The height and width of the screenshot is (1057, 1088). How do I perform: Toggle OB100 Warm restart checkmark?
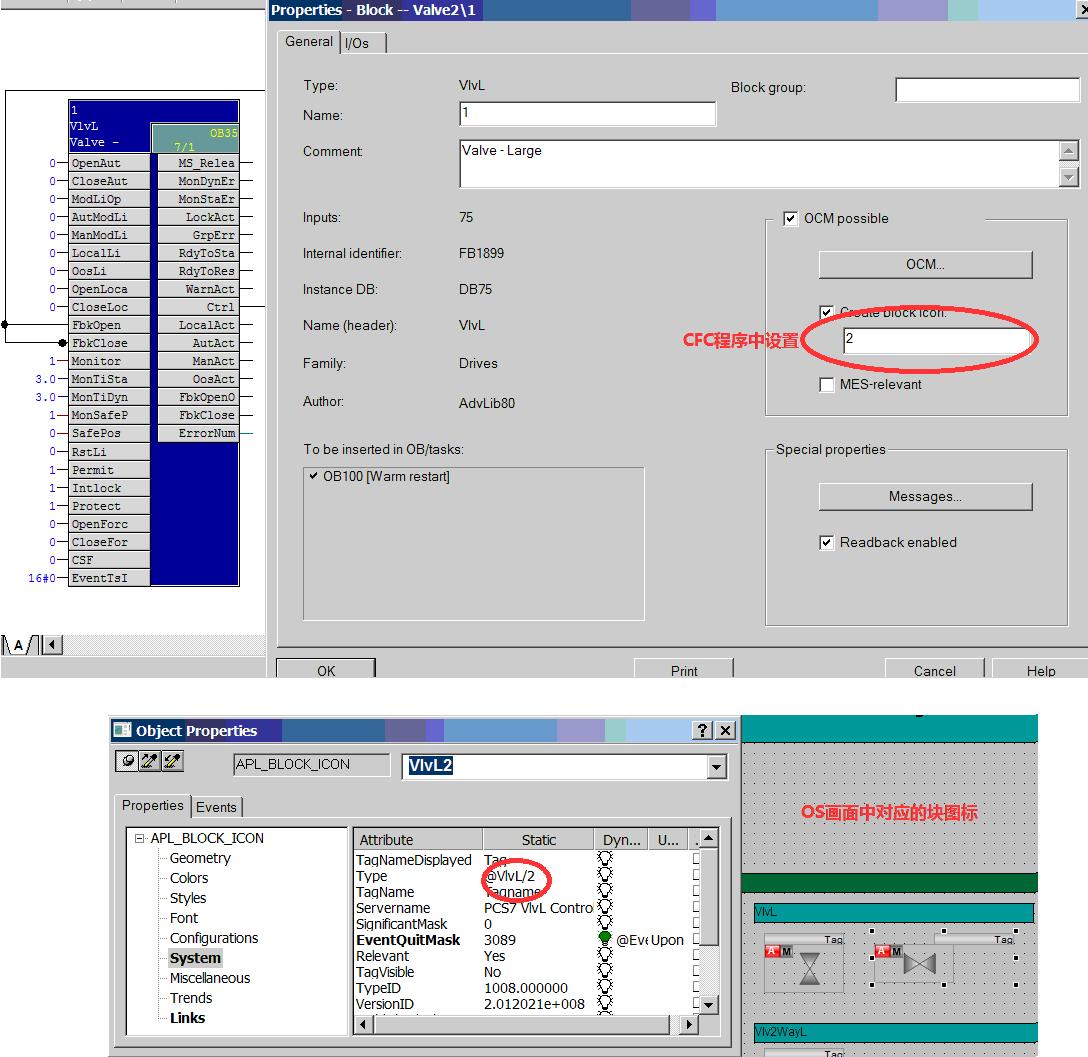tap(314, 477)
